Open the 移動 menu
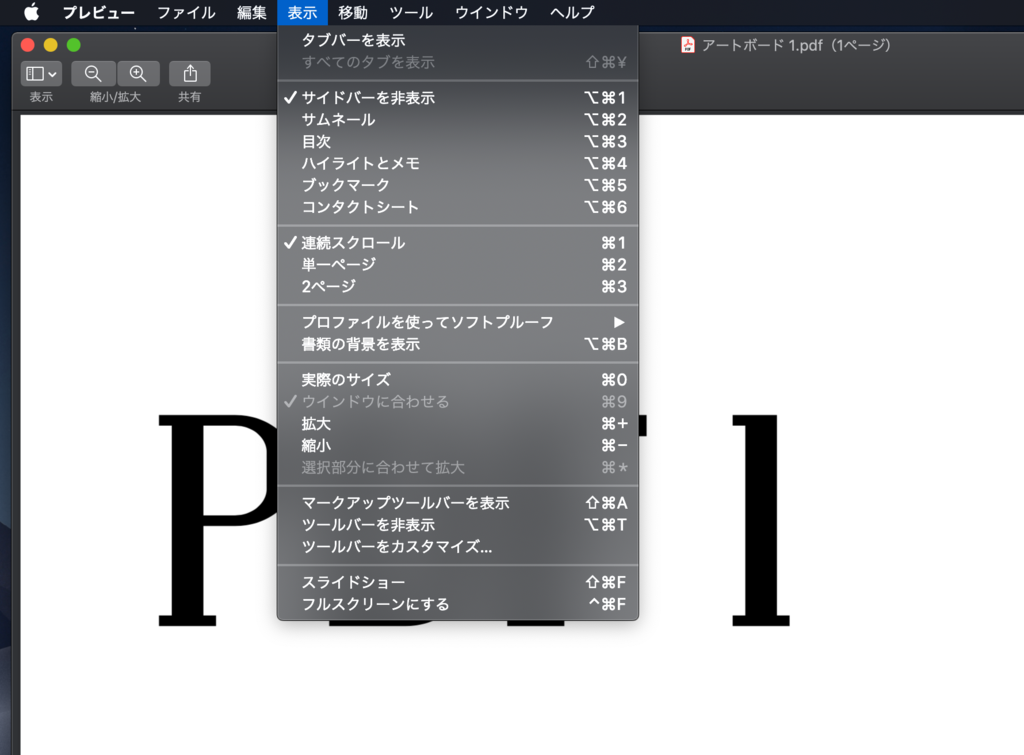 tap(353, 12)
